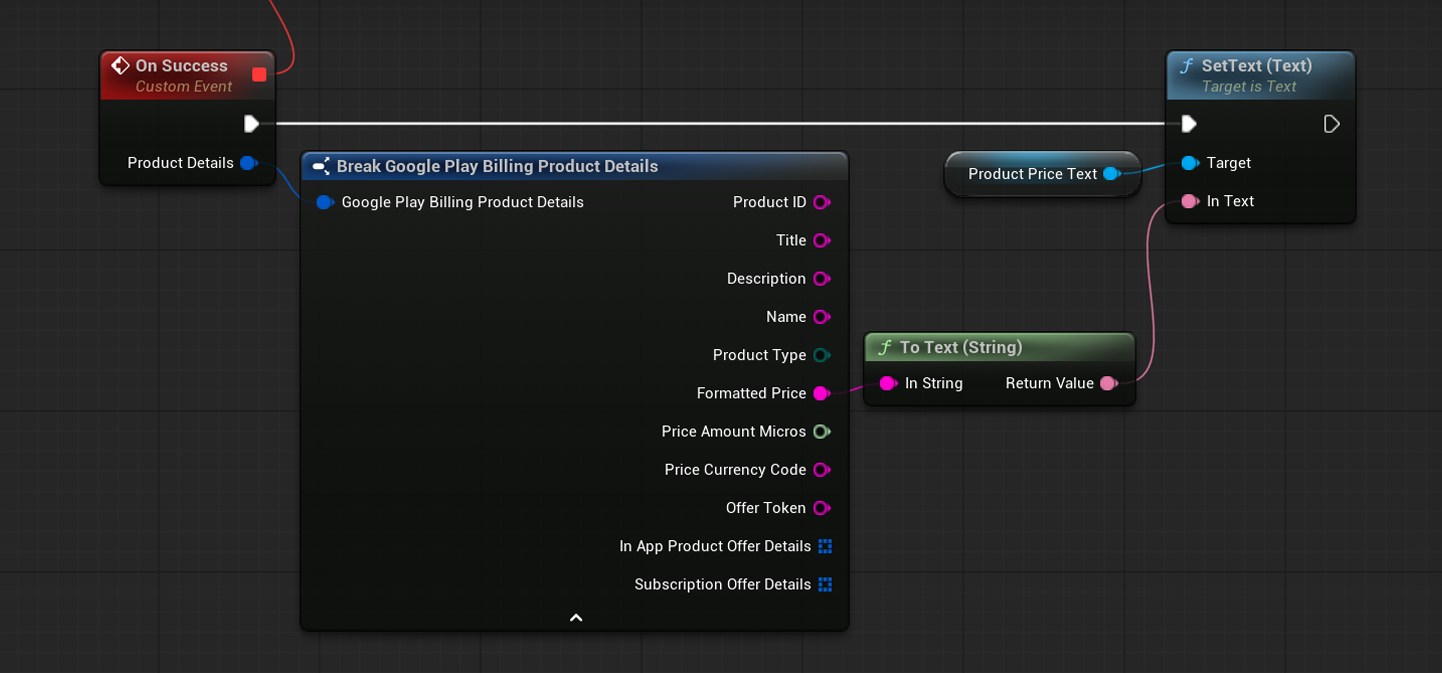Click the Product Type output pin

pos(822,355)
